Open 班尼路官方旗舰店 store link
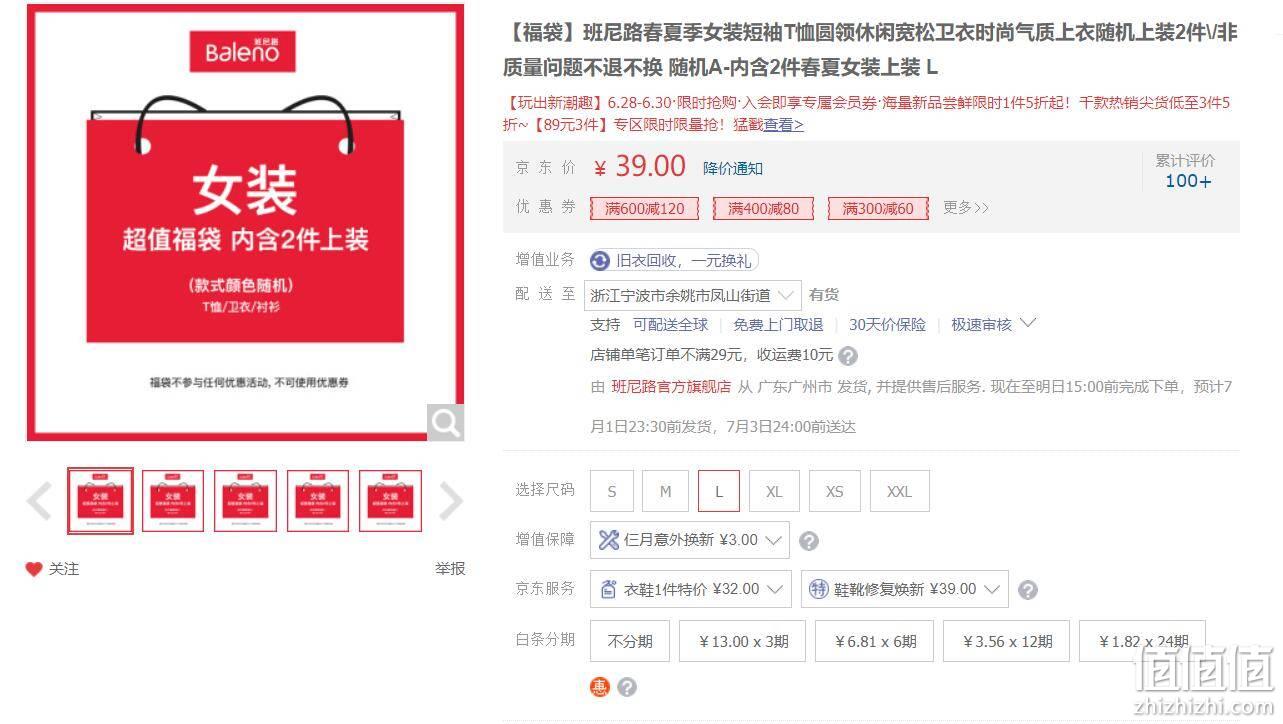Viewport: 1283px width, 724px height. click(671, 387)
